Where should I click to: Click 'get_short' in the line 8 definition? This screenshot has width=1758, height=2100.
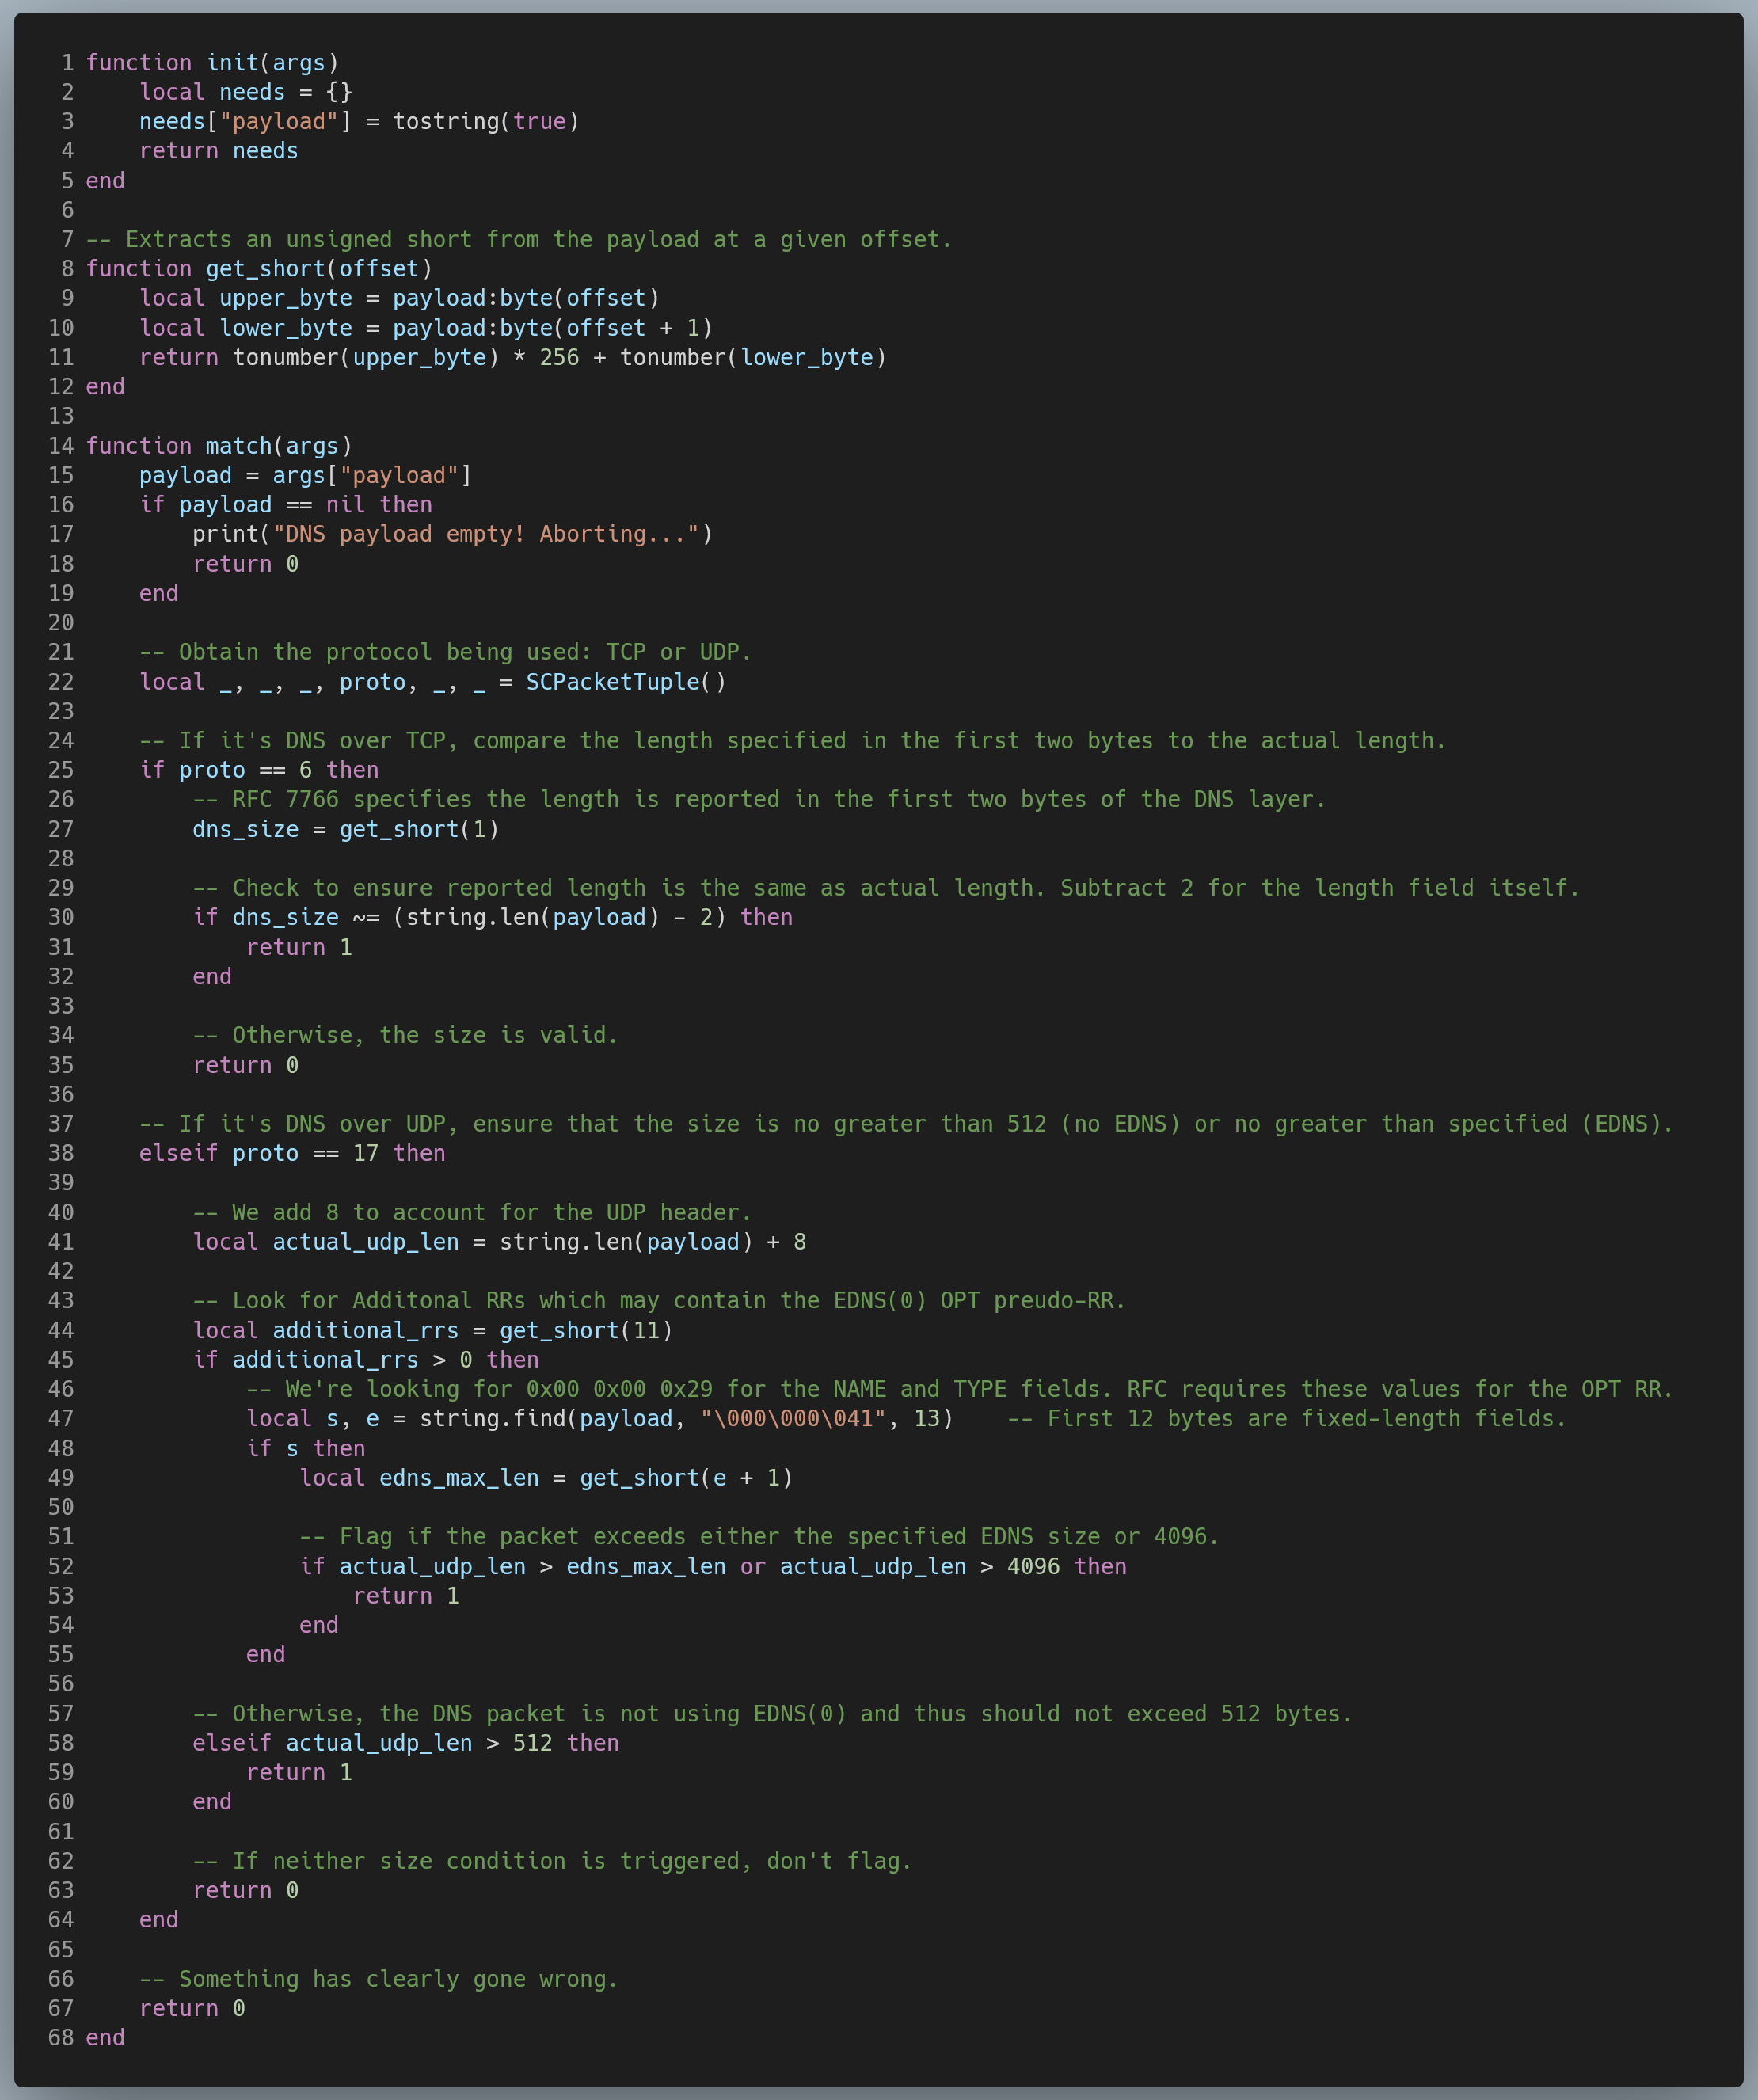click(x=265, y=269)
